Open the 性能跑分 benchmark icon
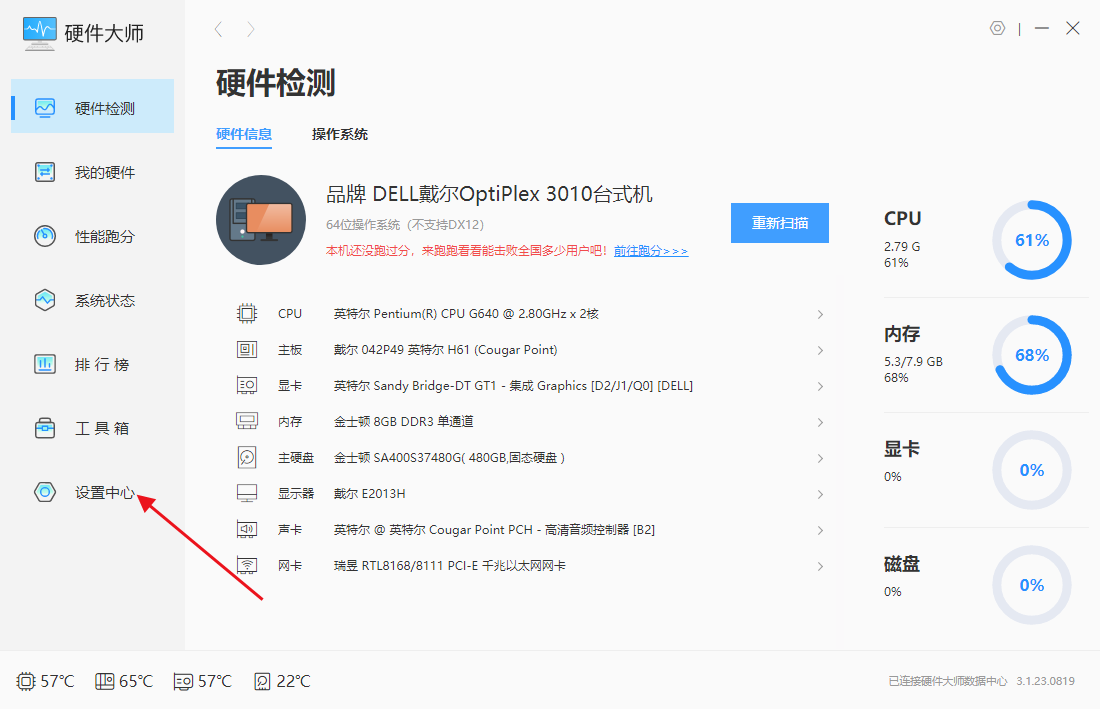Screen dimensions: 1100x709 click(45, 236)
